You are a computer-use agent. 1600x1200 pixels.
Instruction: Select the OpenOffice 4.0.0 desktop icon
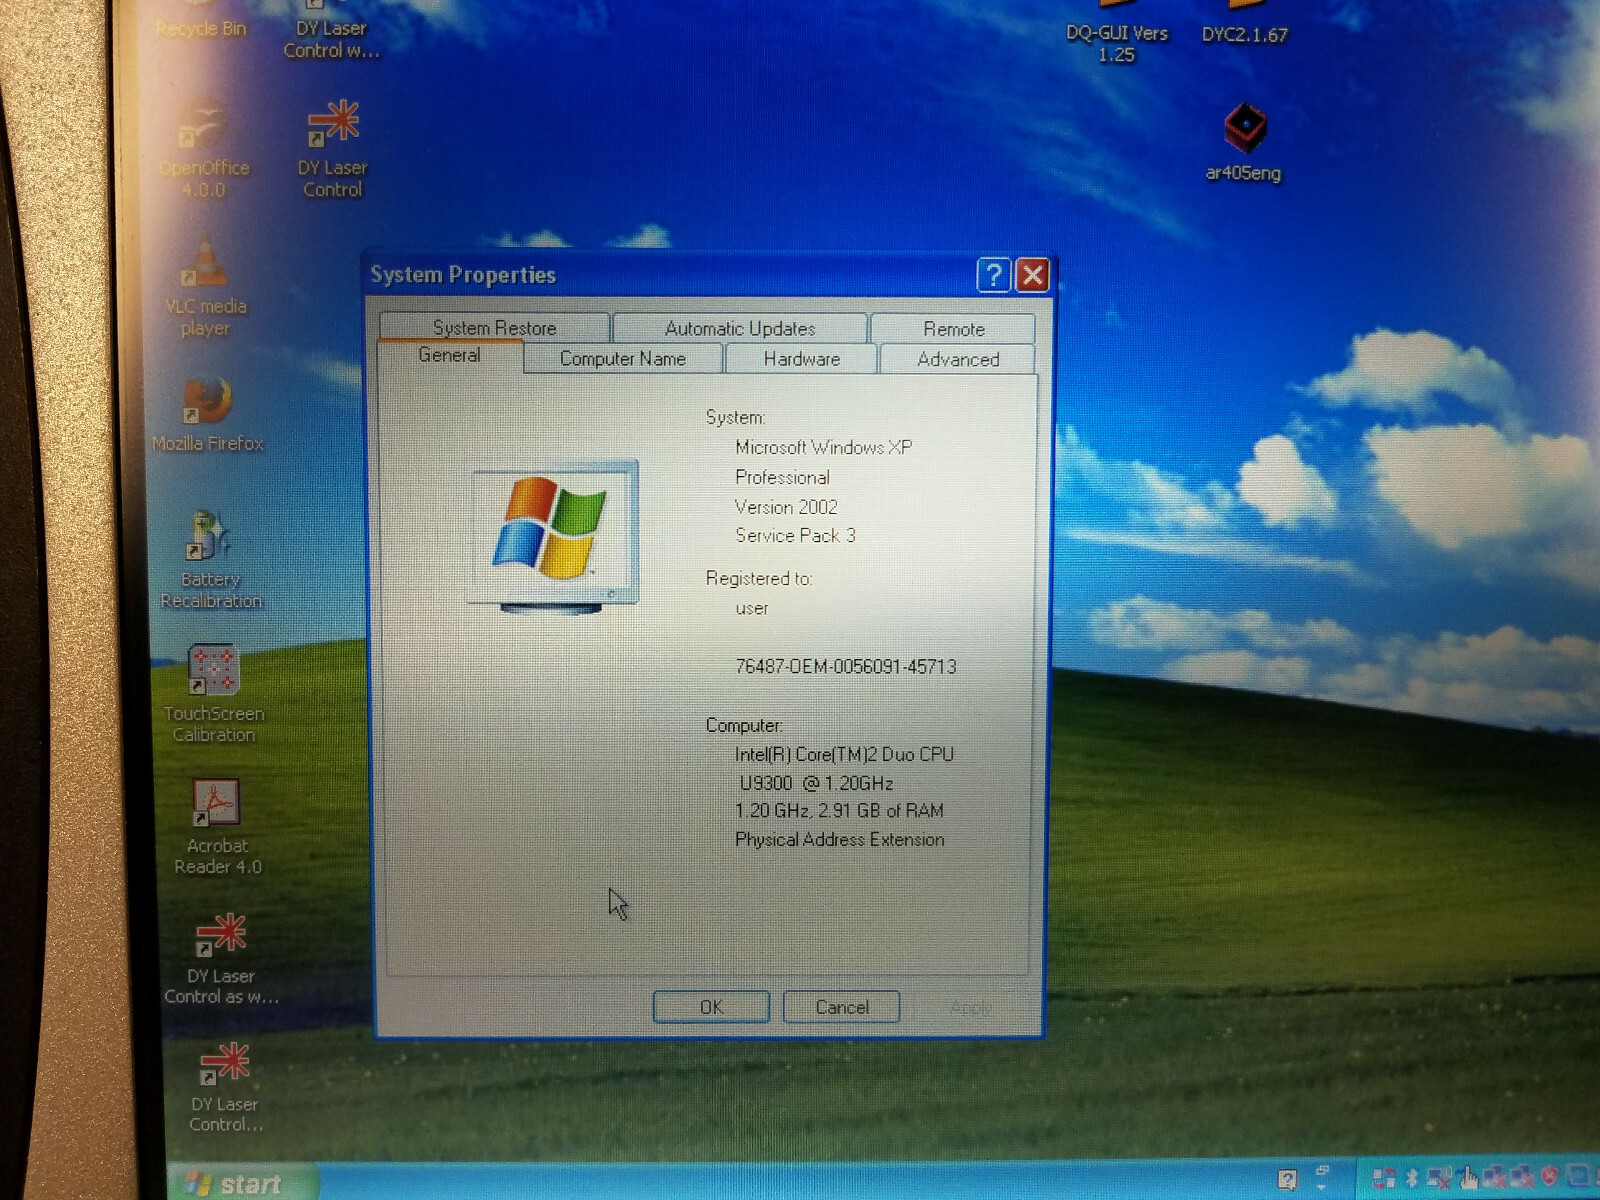(x=204, y=150)
